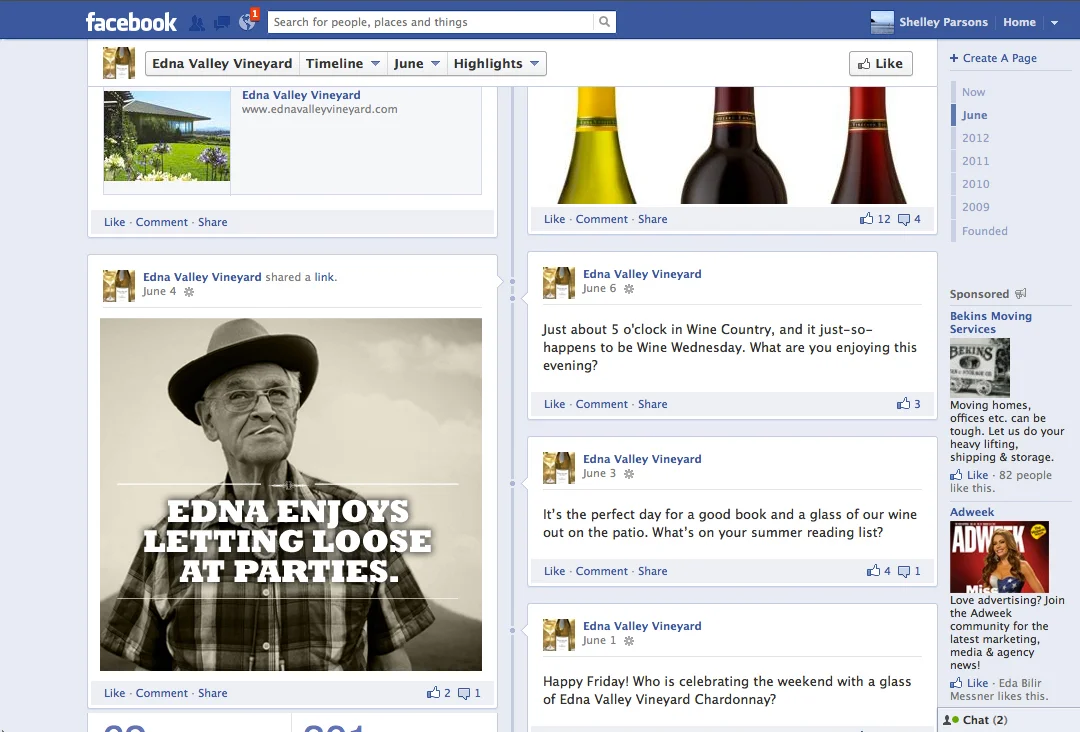
Task: Jump to Founded in timeline navigation
Action: point(984,231)
